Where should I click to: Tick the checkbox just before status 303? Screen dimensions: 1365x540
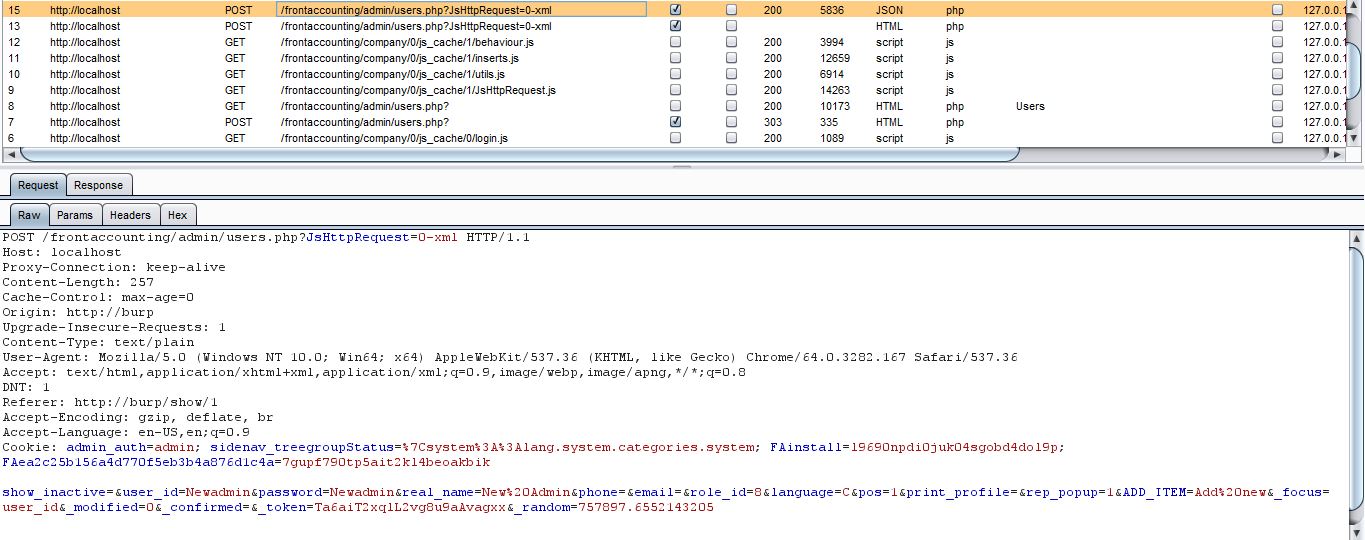(731, 122)
